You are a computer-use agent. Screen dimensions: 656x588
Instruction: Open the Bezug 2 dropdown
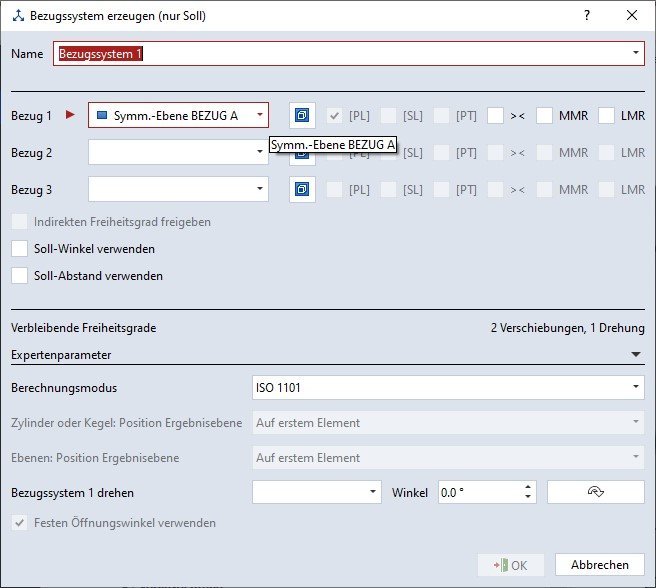(260, 152)
